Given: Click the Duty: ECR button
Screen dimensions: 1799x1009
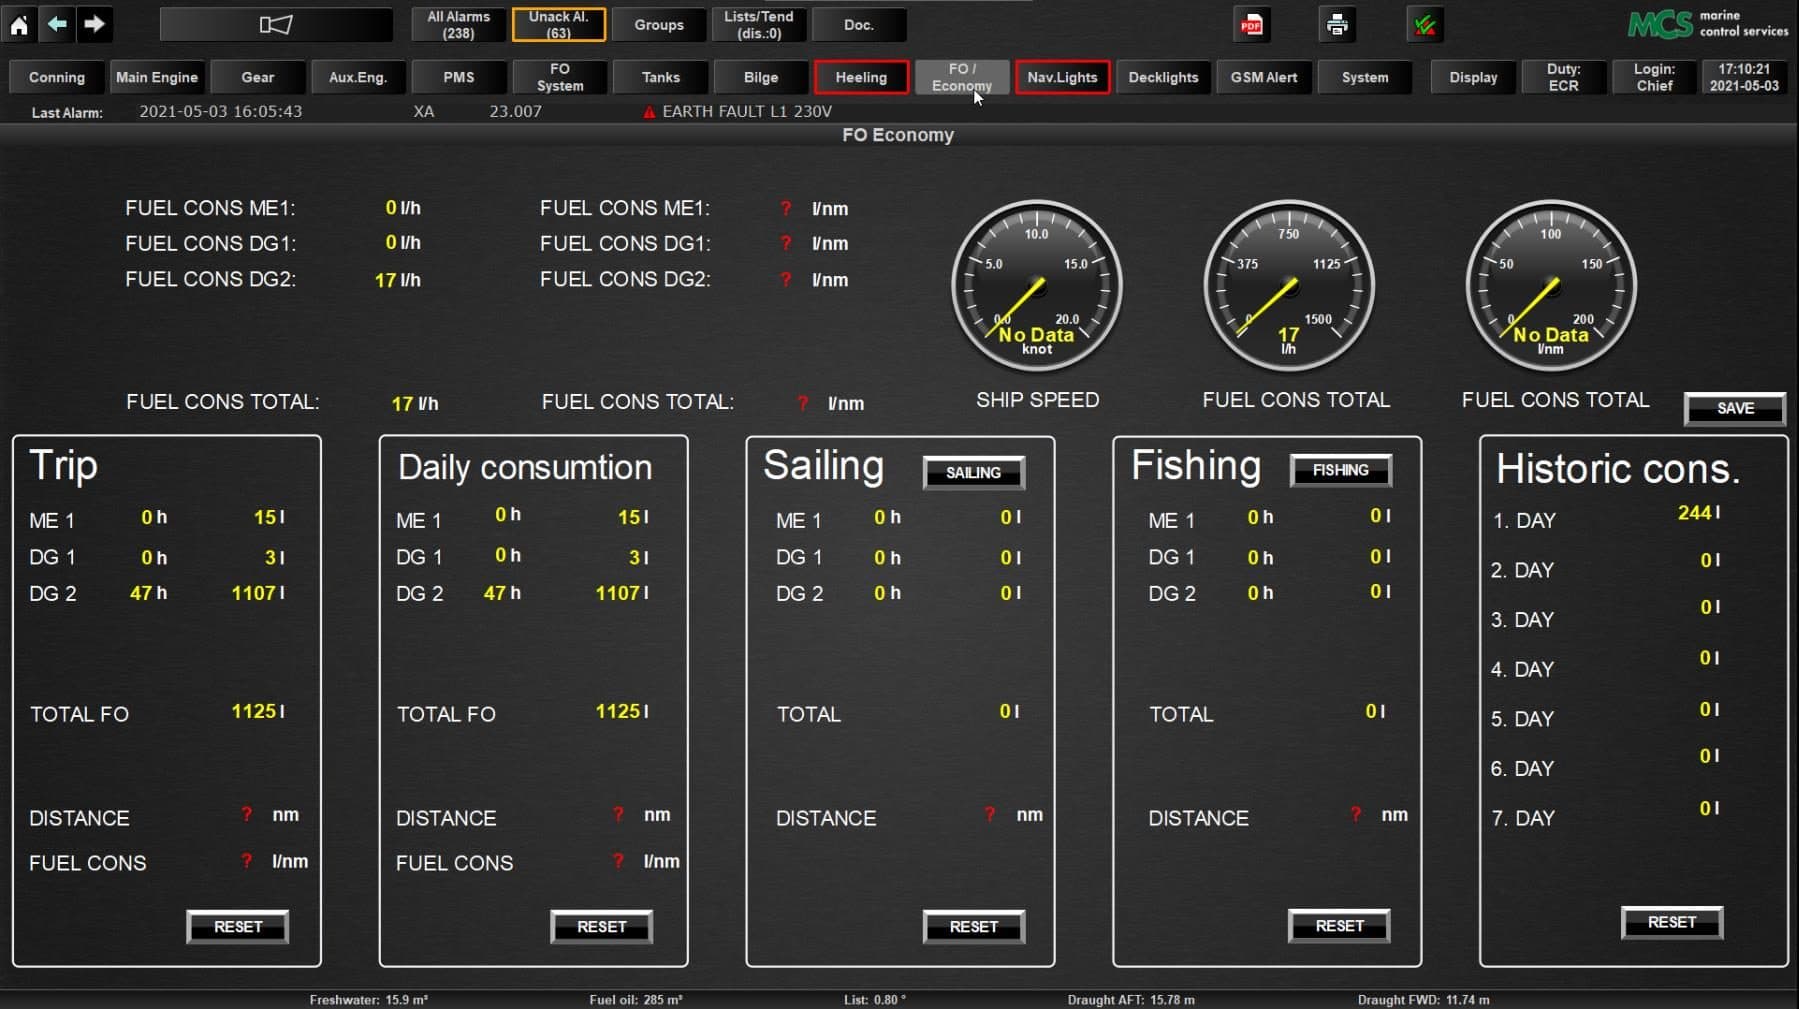Looking at the screenshot, I should [x=1563, y=77].
